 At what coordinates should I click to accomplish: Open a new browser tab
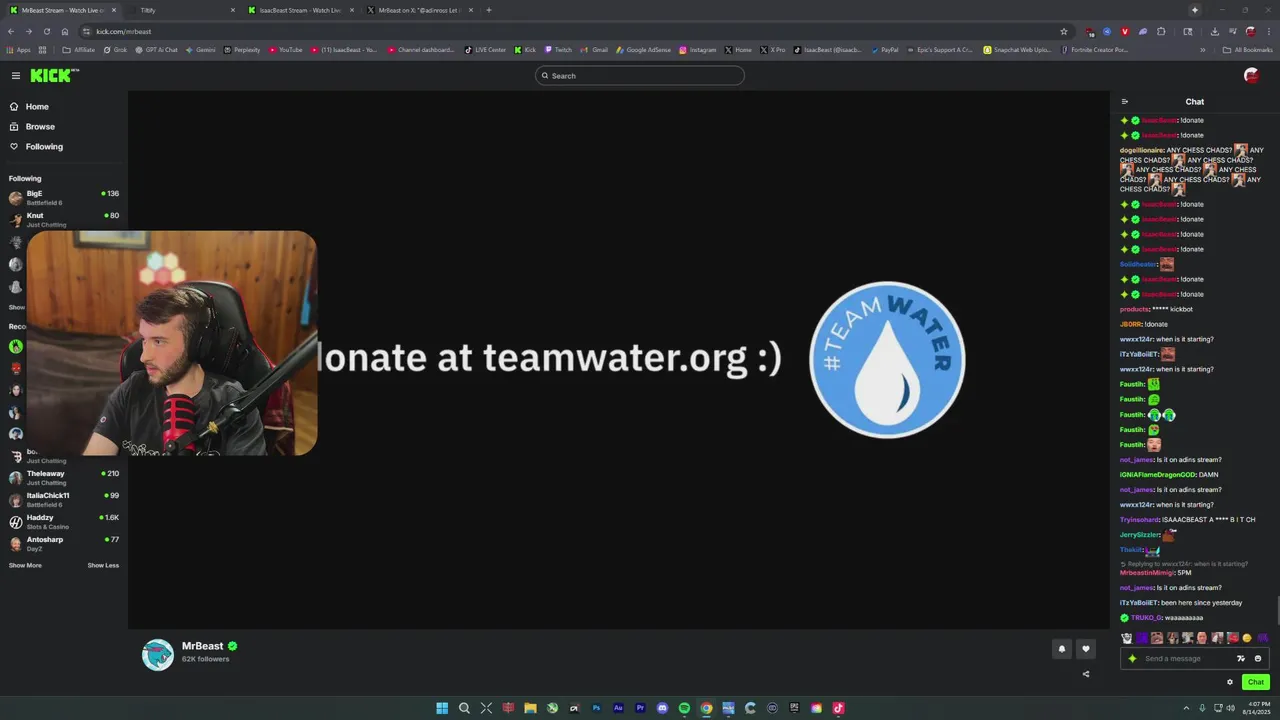(489, 10)
